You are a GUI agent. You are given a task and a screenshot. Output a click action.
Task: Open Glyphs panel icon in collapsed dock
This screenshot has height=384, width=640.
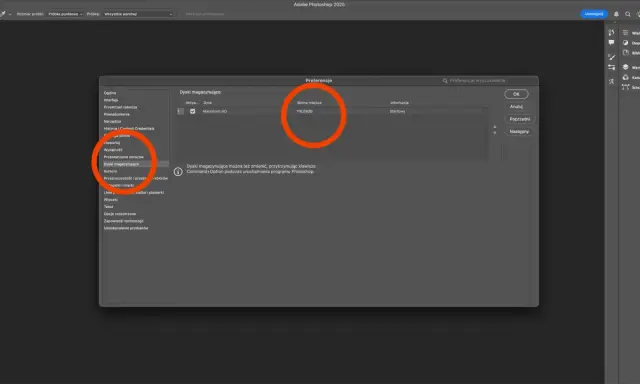point(611,82)
